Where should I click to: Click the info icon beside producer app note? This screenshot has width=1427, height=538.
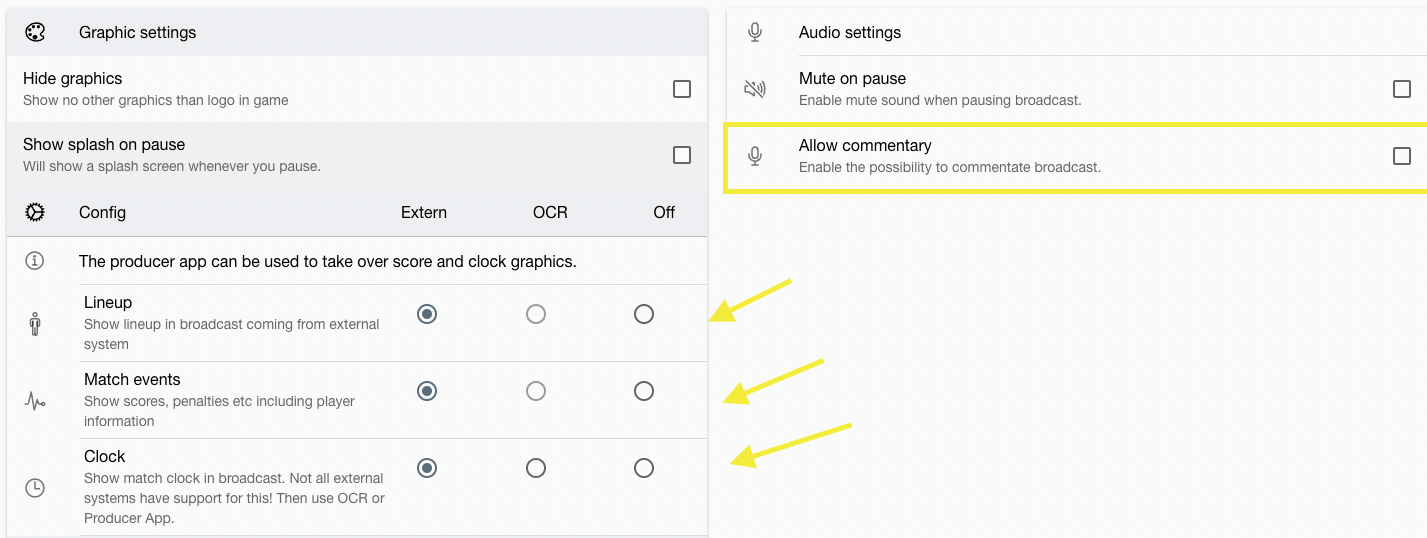point(35,261)
